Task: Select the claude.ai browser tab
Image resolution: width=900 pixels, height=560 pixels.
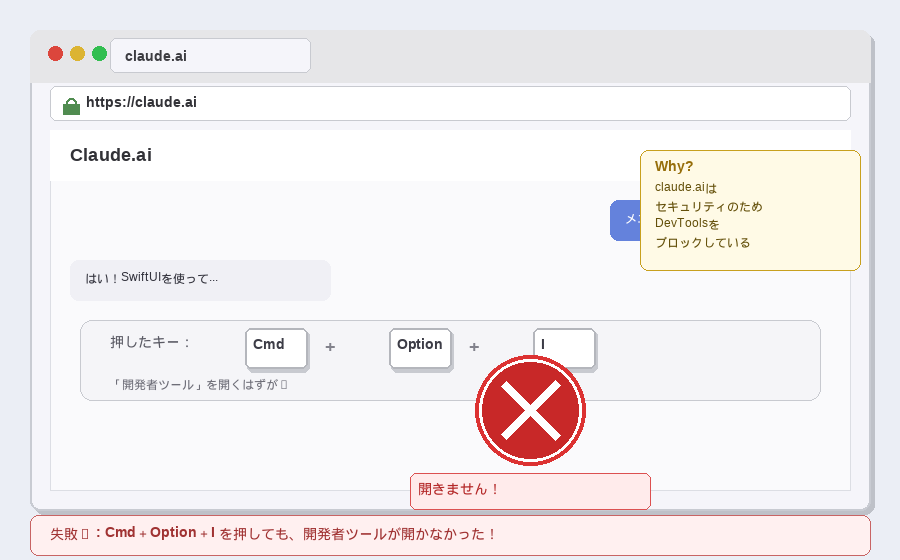Action: click(x=210, y=56)
